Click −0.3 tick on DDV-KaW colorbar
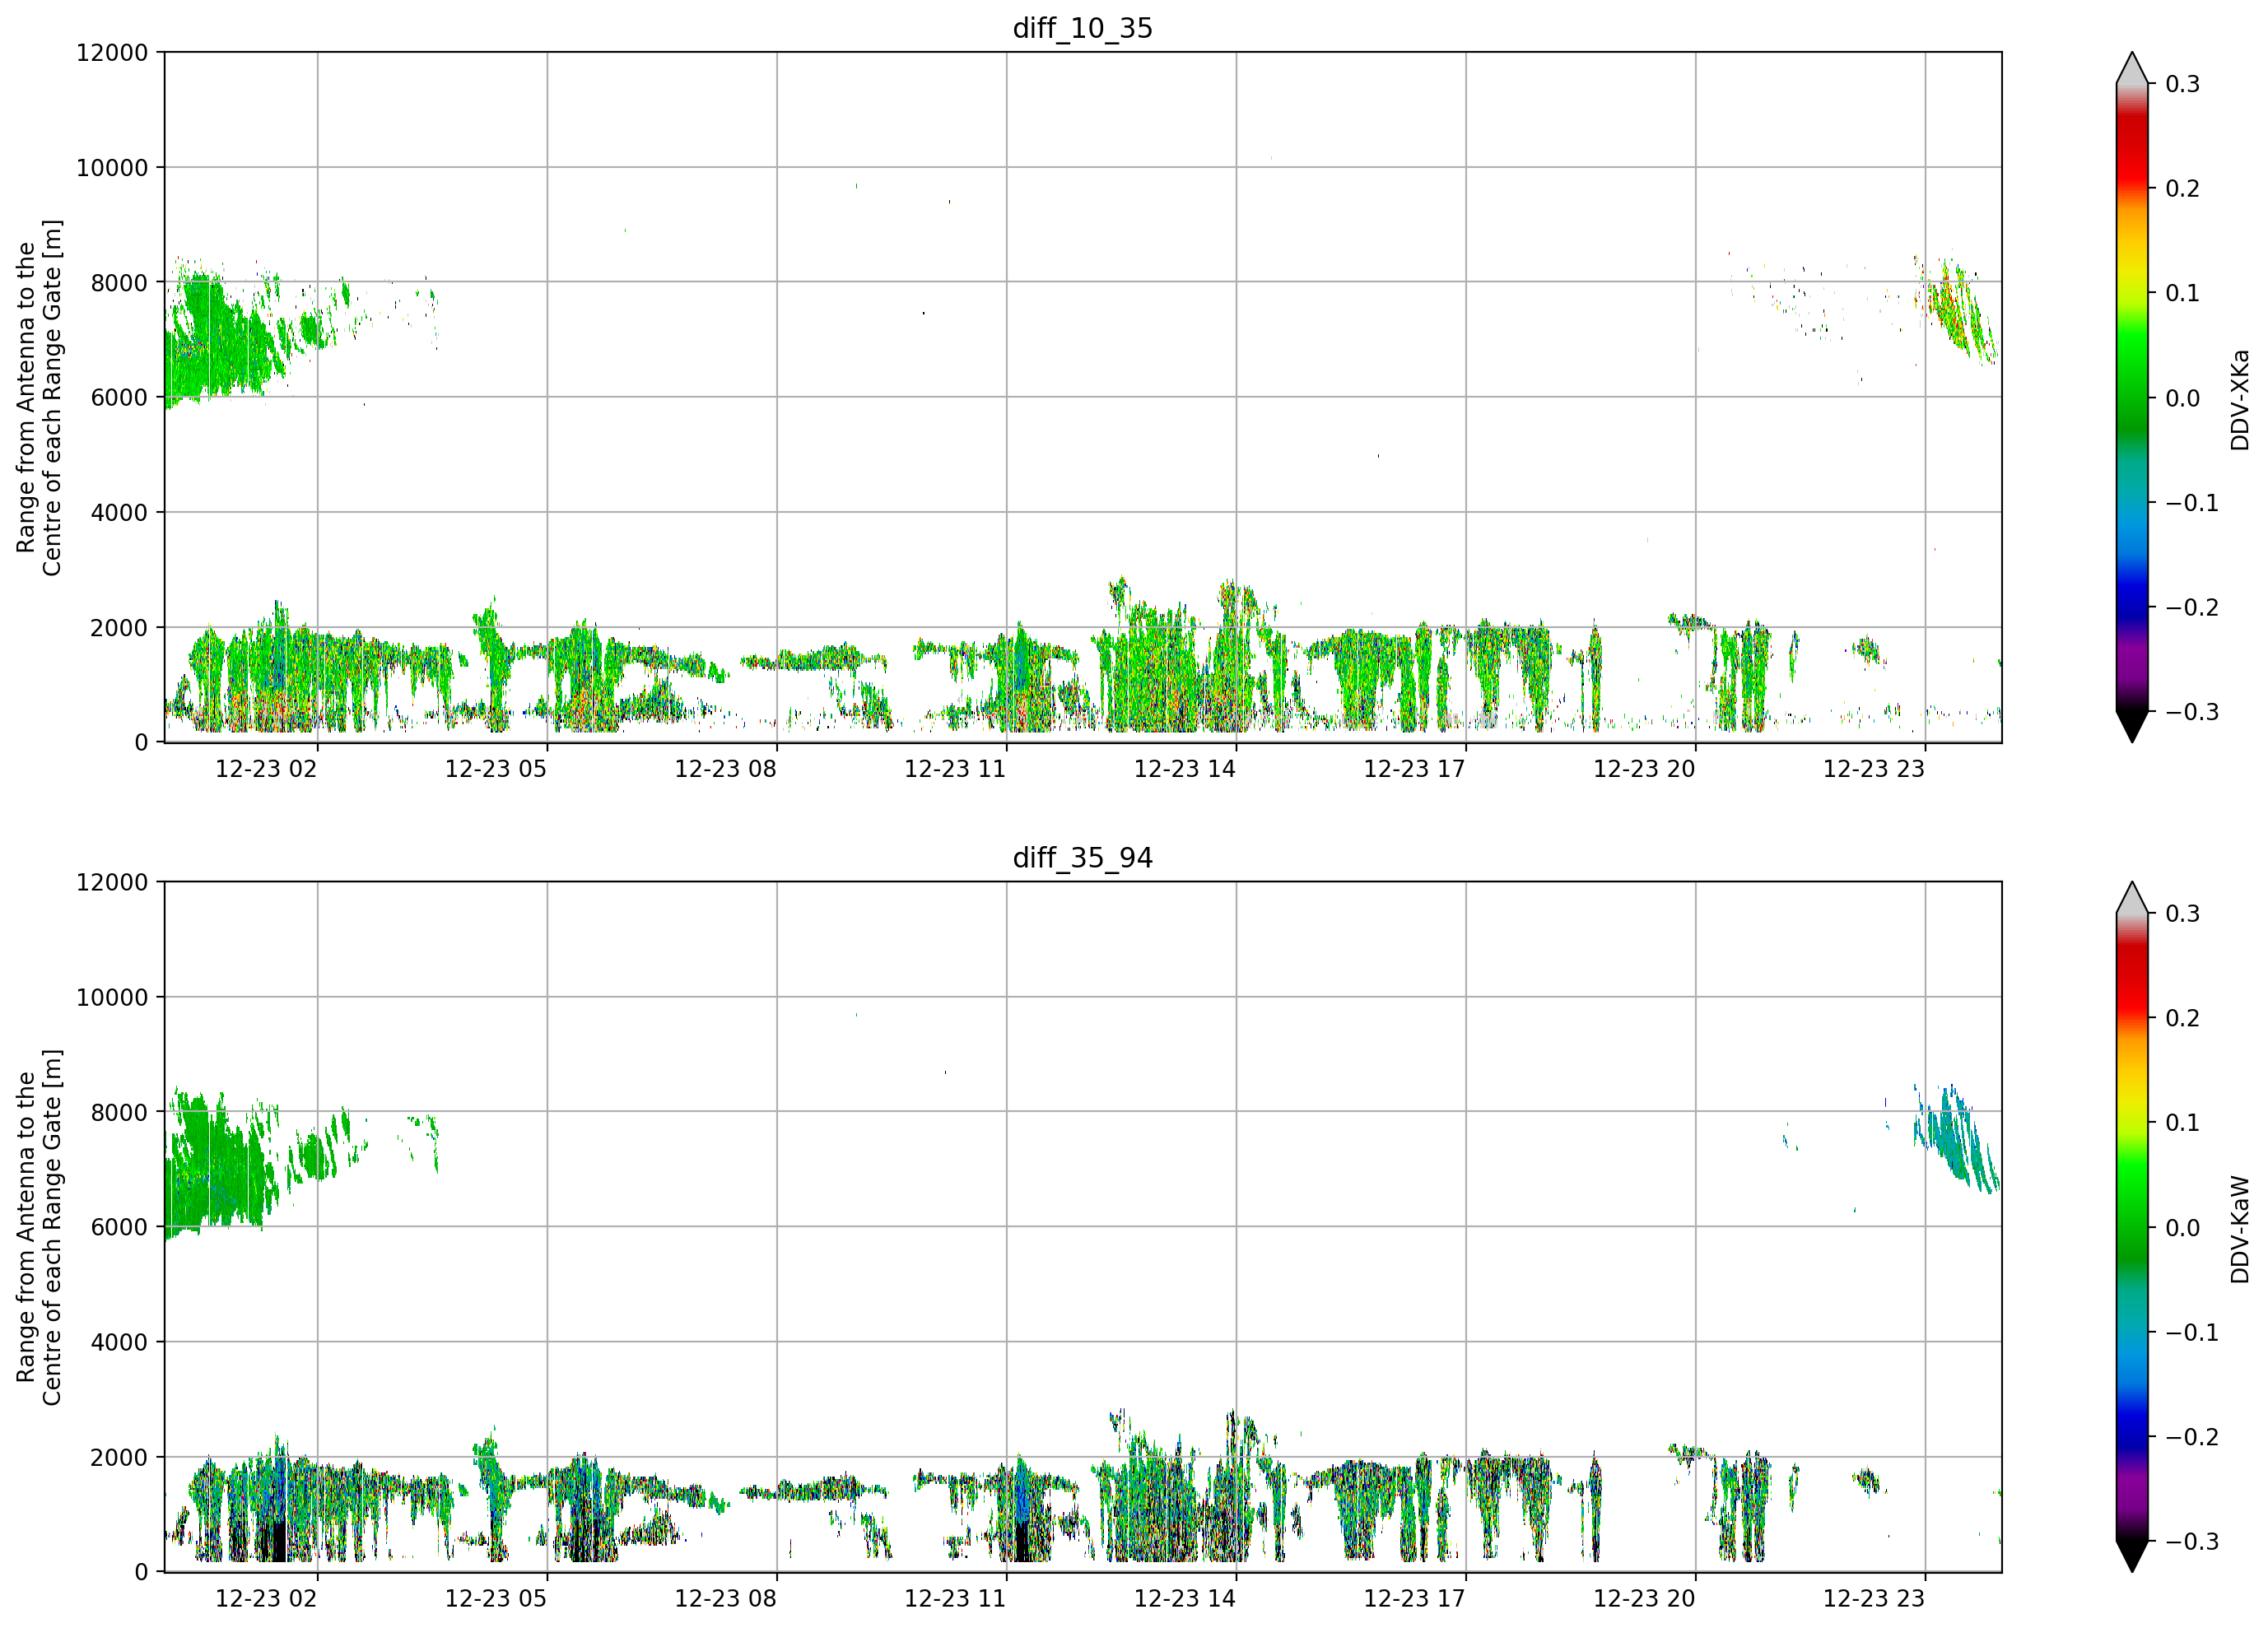 pyautogui.click(x=2192, y=1541)
